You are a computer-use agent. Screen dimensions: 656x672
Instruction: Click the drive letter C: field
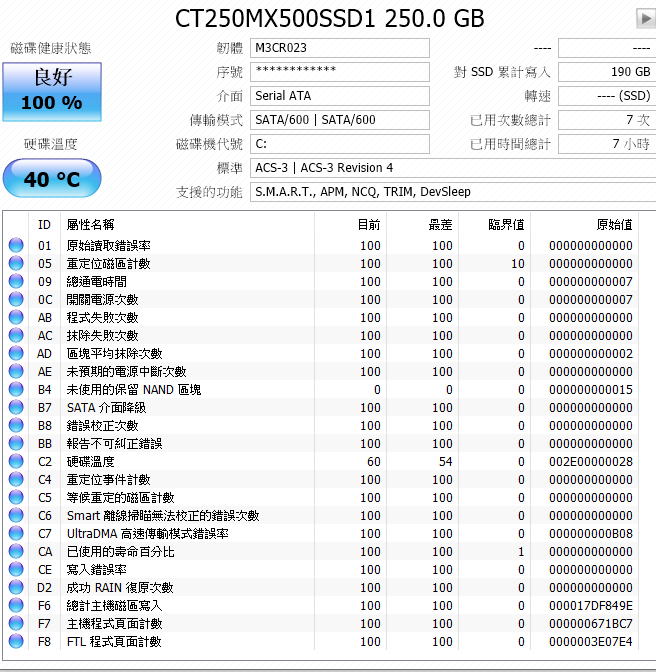[x=340, y=144]
